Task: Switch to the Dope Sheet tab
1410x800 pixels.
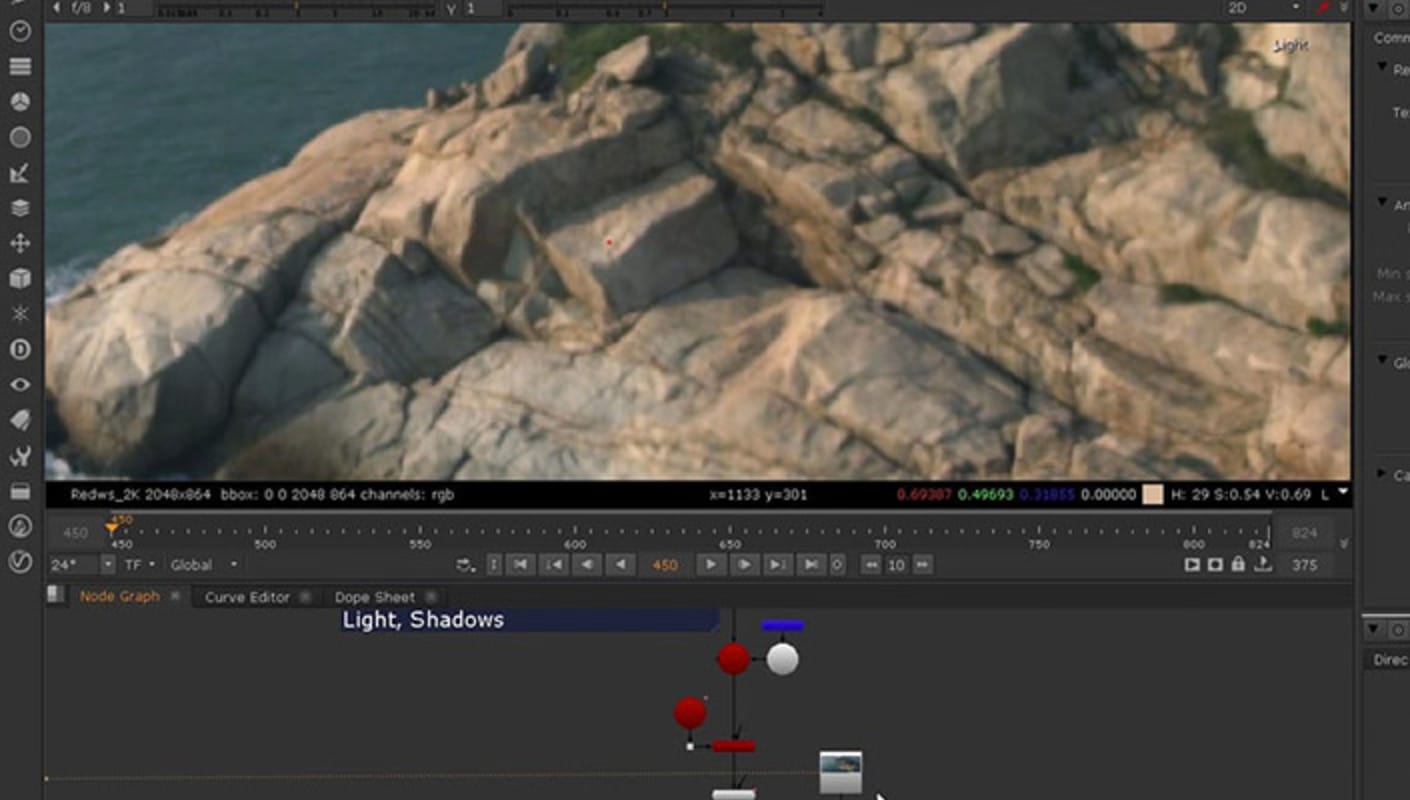Action: [x=375, y=597]
